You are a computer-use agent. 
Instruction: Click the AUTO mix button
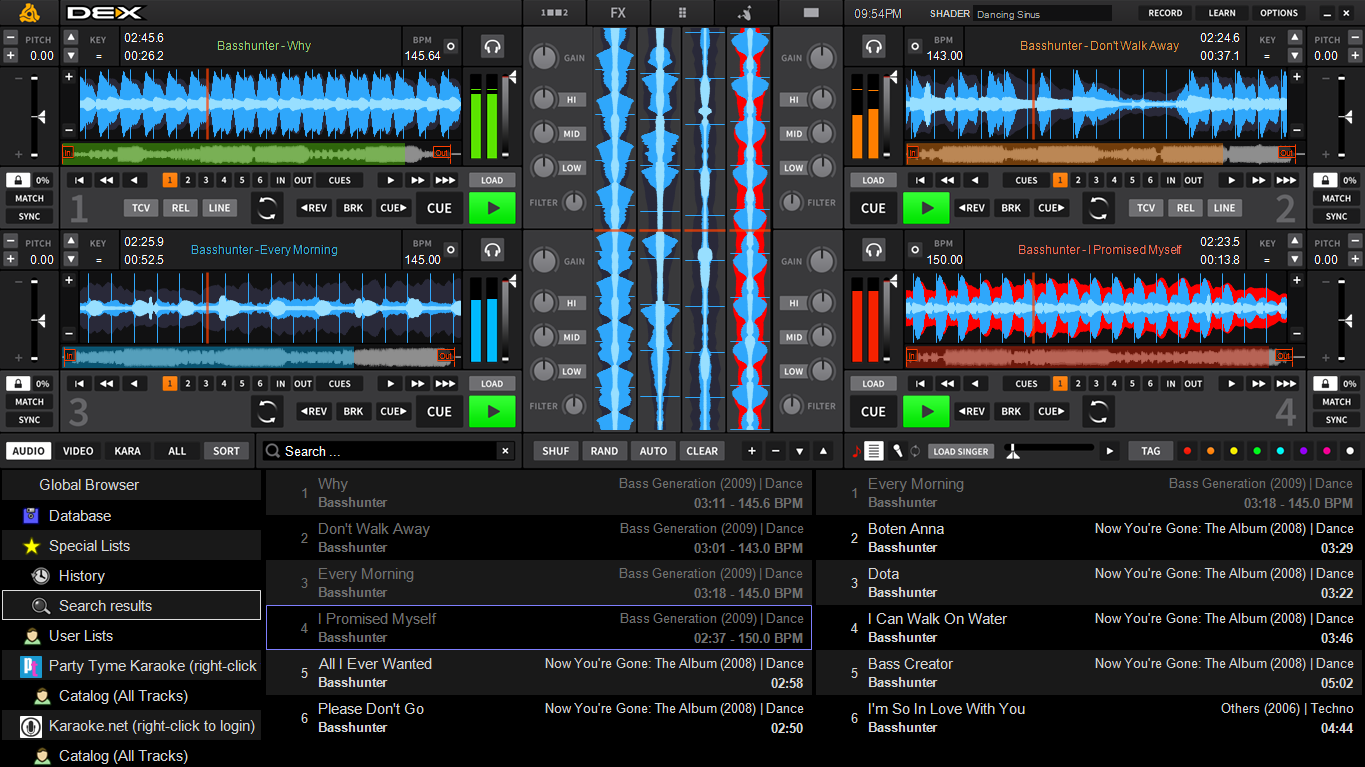coord(653,451)
